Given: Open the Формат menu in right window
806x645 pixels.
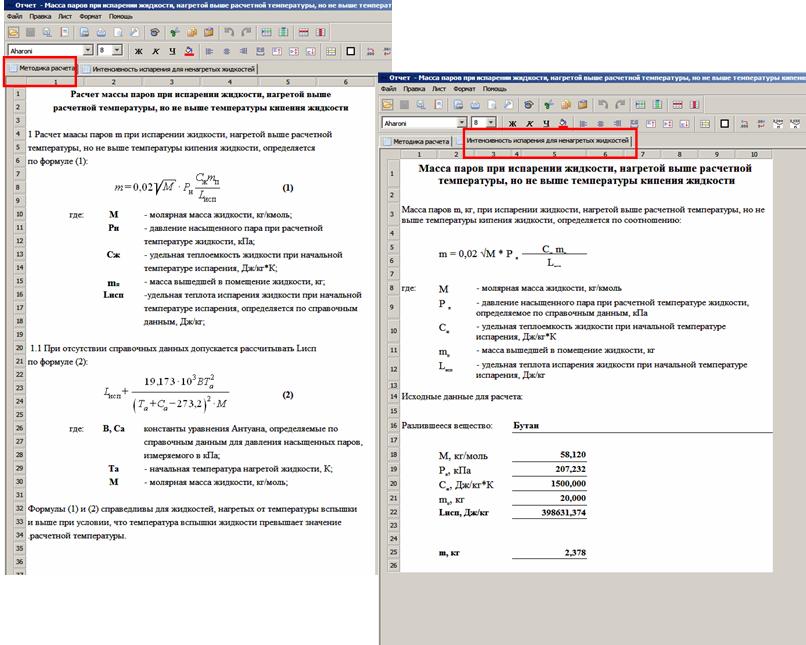Looking at the screenshot, I should pos(465,88).
